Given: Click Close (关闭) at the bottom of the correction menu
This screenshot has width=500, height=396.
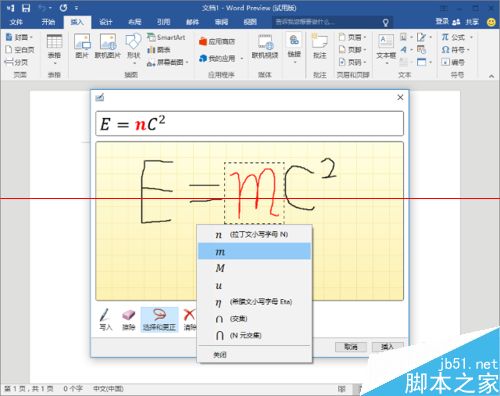Looking at the screenshot, I should 255,355.
